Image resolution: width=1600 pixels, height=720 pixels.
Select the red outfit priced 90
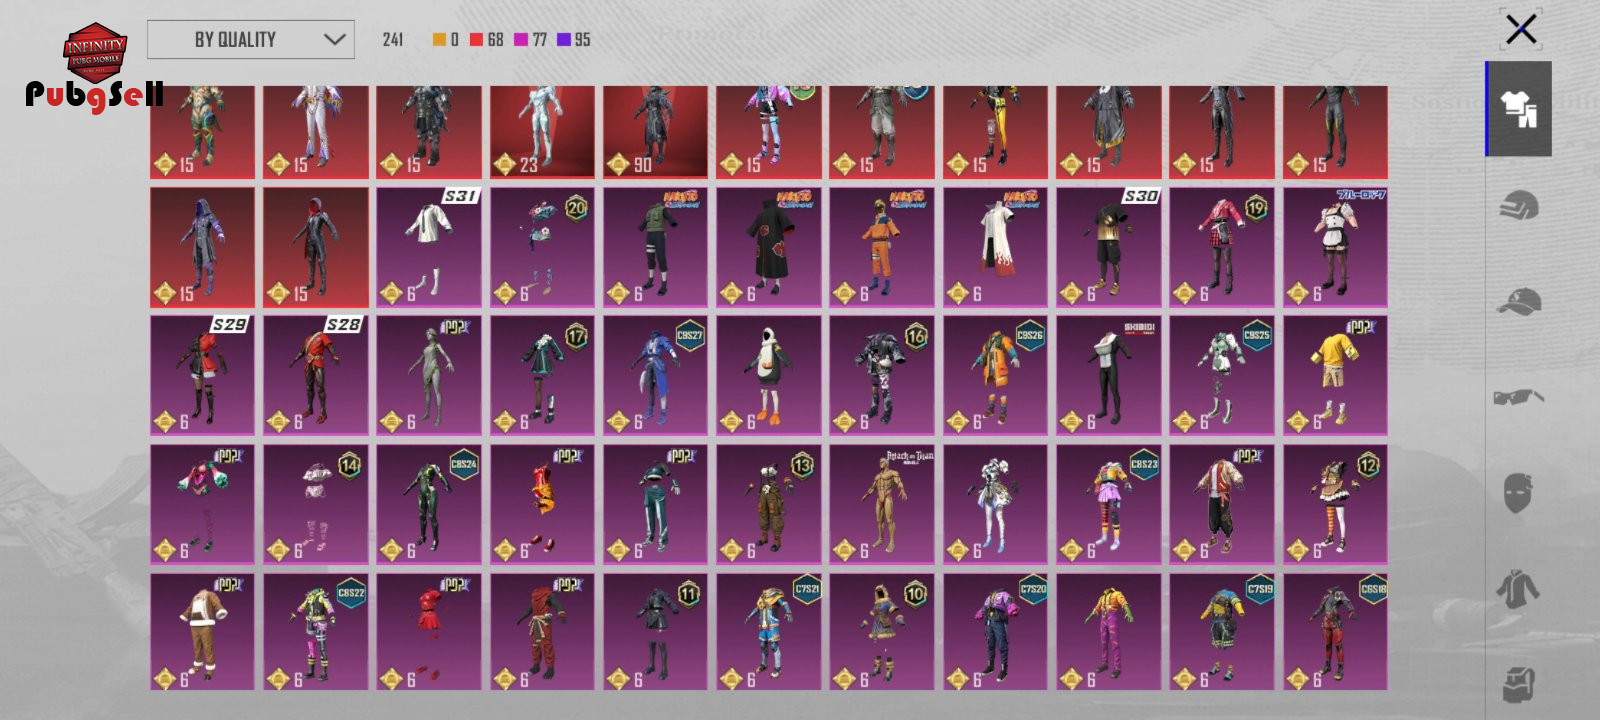pos(655,132)
